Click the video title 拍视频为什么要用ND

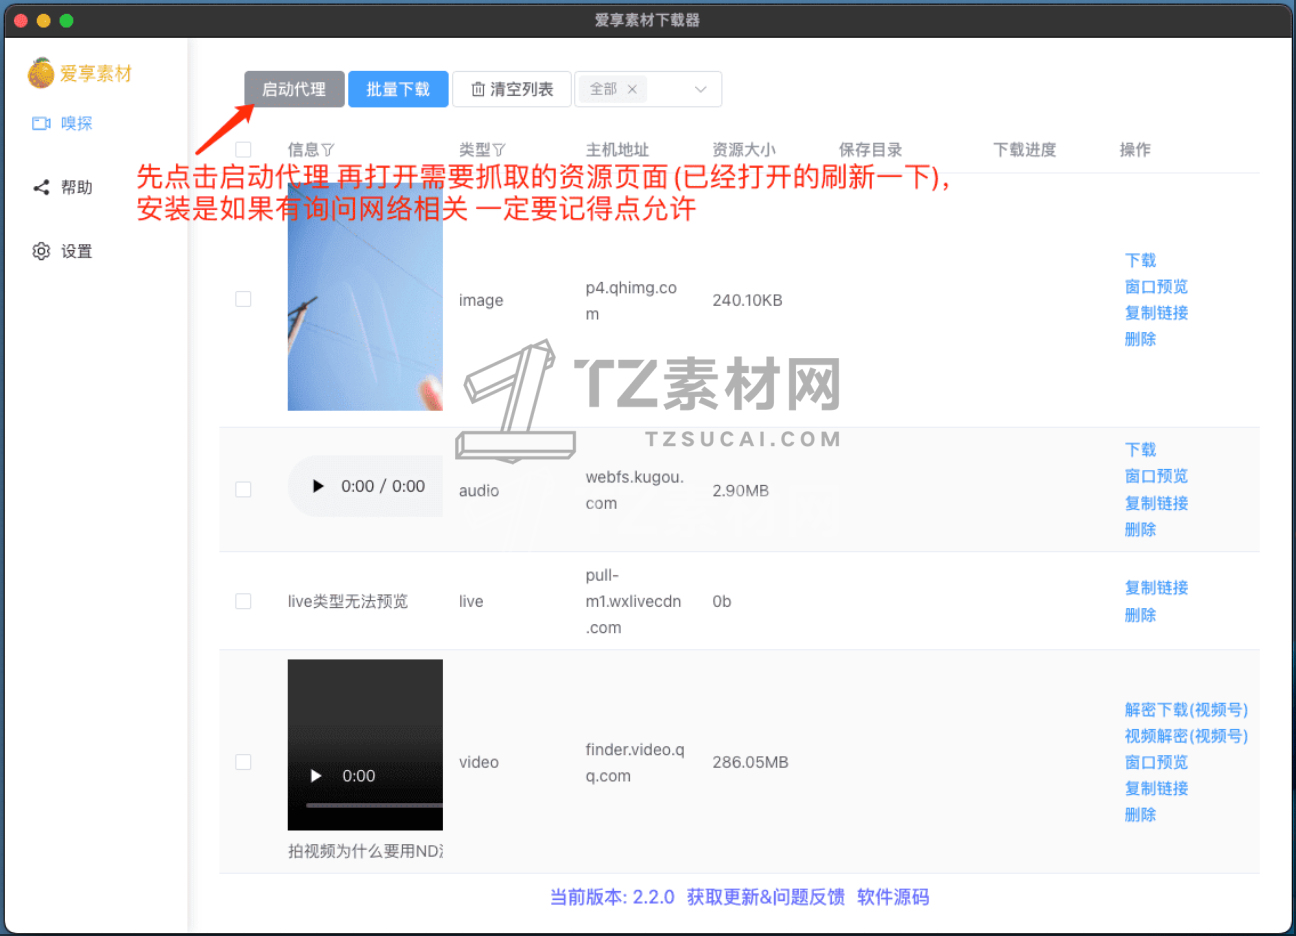pos(366,851)
